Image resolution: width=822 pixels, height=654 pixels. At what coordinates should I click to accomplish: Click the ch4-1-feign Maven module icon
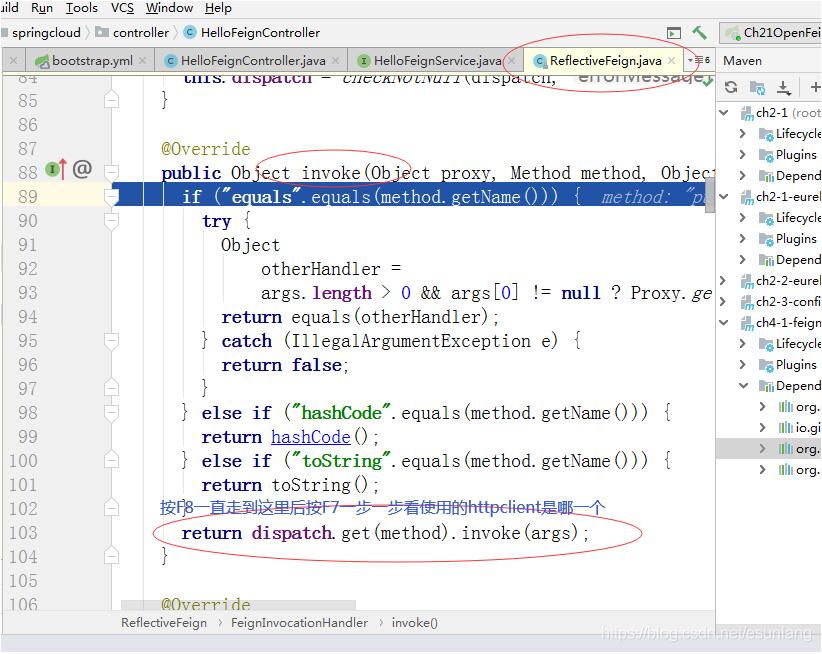(x=747, y=323)
